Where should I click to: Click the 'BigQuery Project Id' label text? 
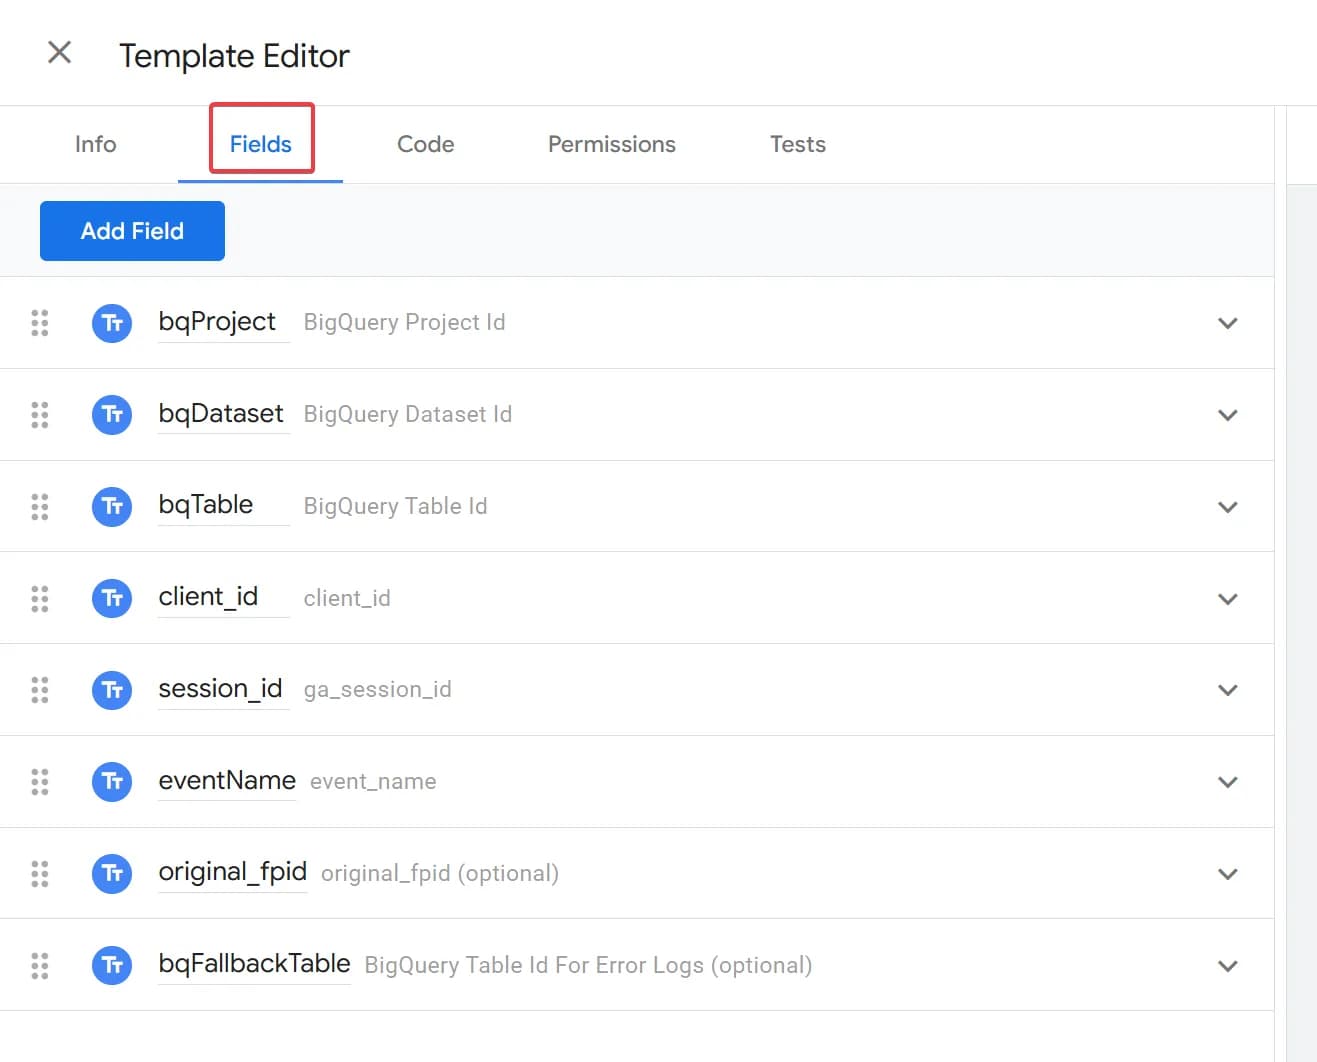click(404, 322)
